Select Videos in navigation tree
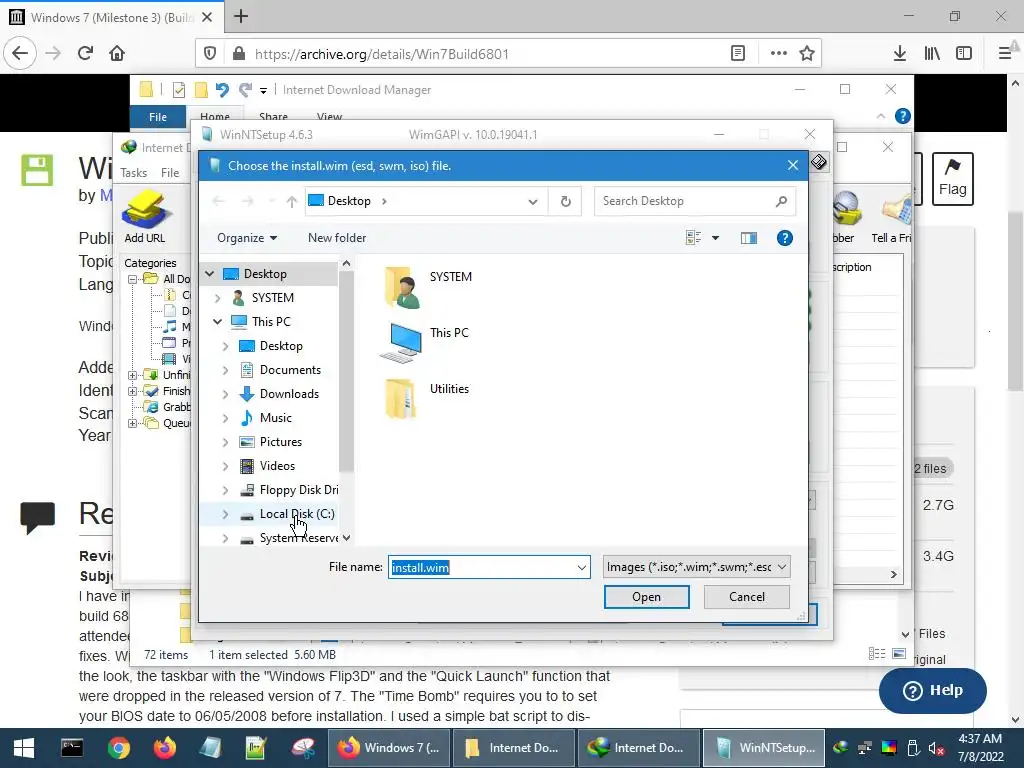Image resolution: width=1024 pixels, height=768 pixels. pos(277,466)
